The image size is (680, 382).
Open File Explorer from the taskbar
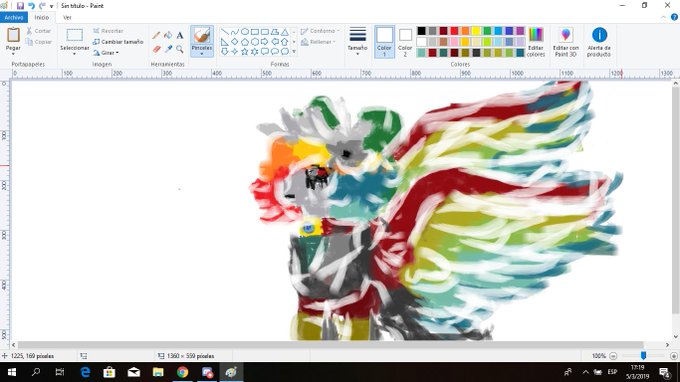158,372
